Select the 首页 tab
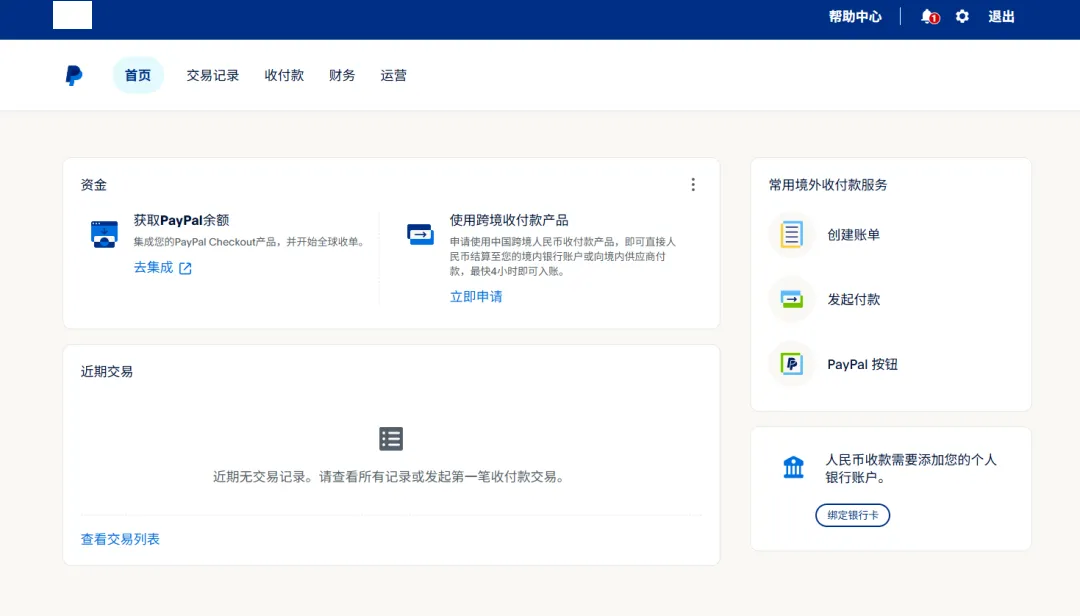This screenshot has width=1080, height=616. click(138, 76)
